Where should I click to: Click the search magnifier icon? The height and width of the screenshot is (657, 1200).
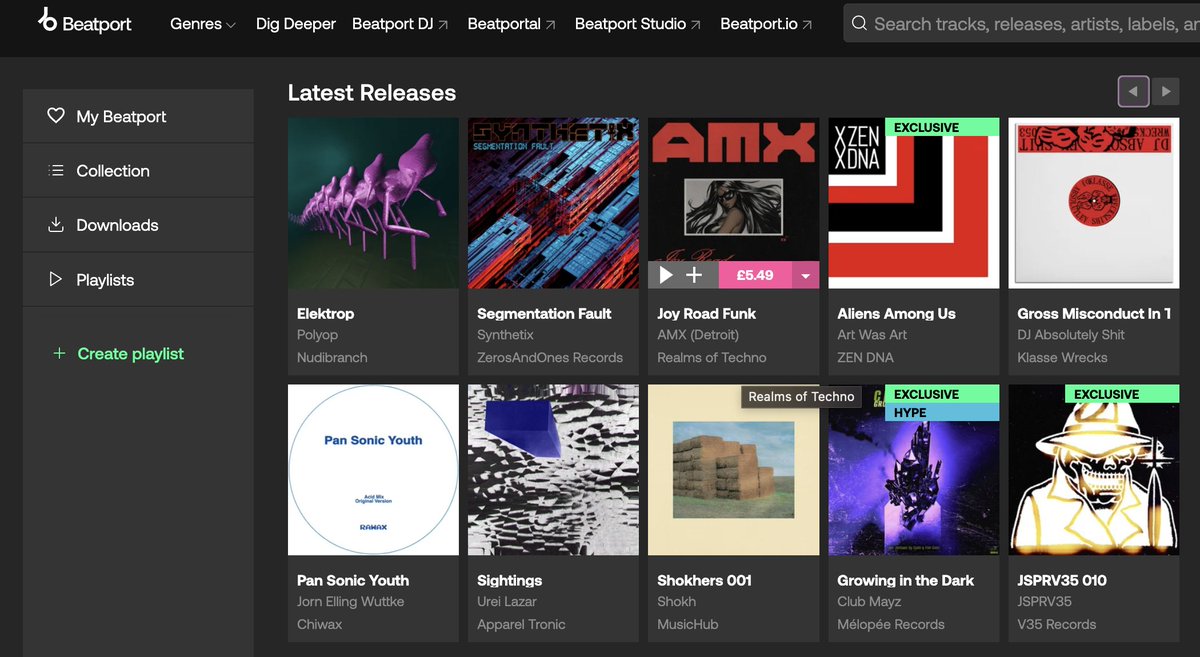pos(859,23)
